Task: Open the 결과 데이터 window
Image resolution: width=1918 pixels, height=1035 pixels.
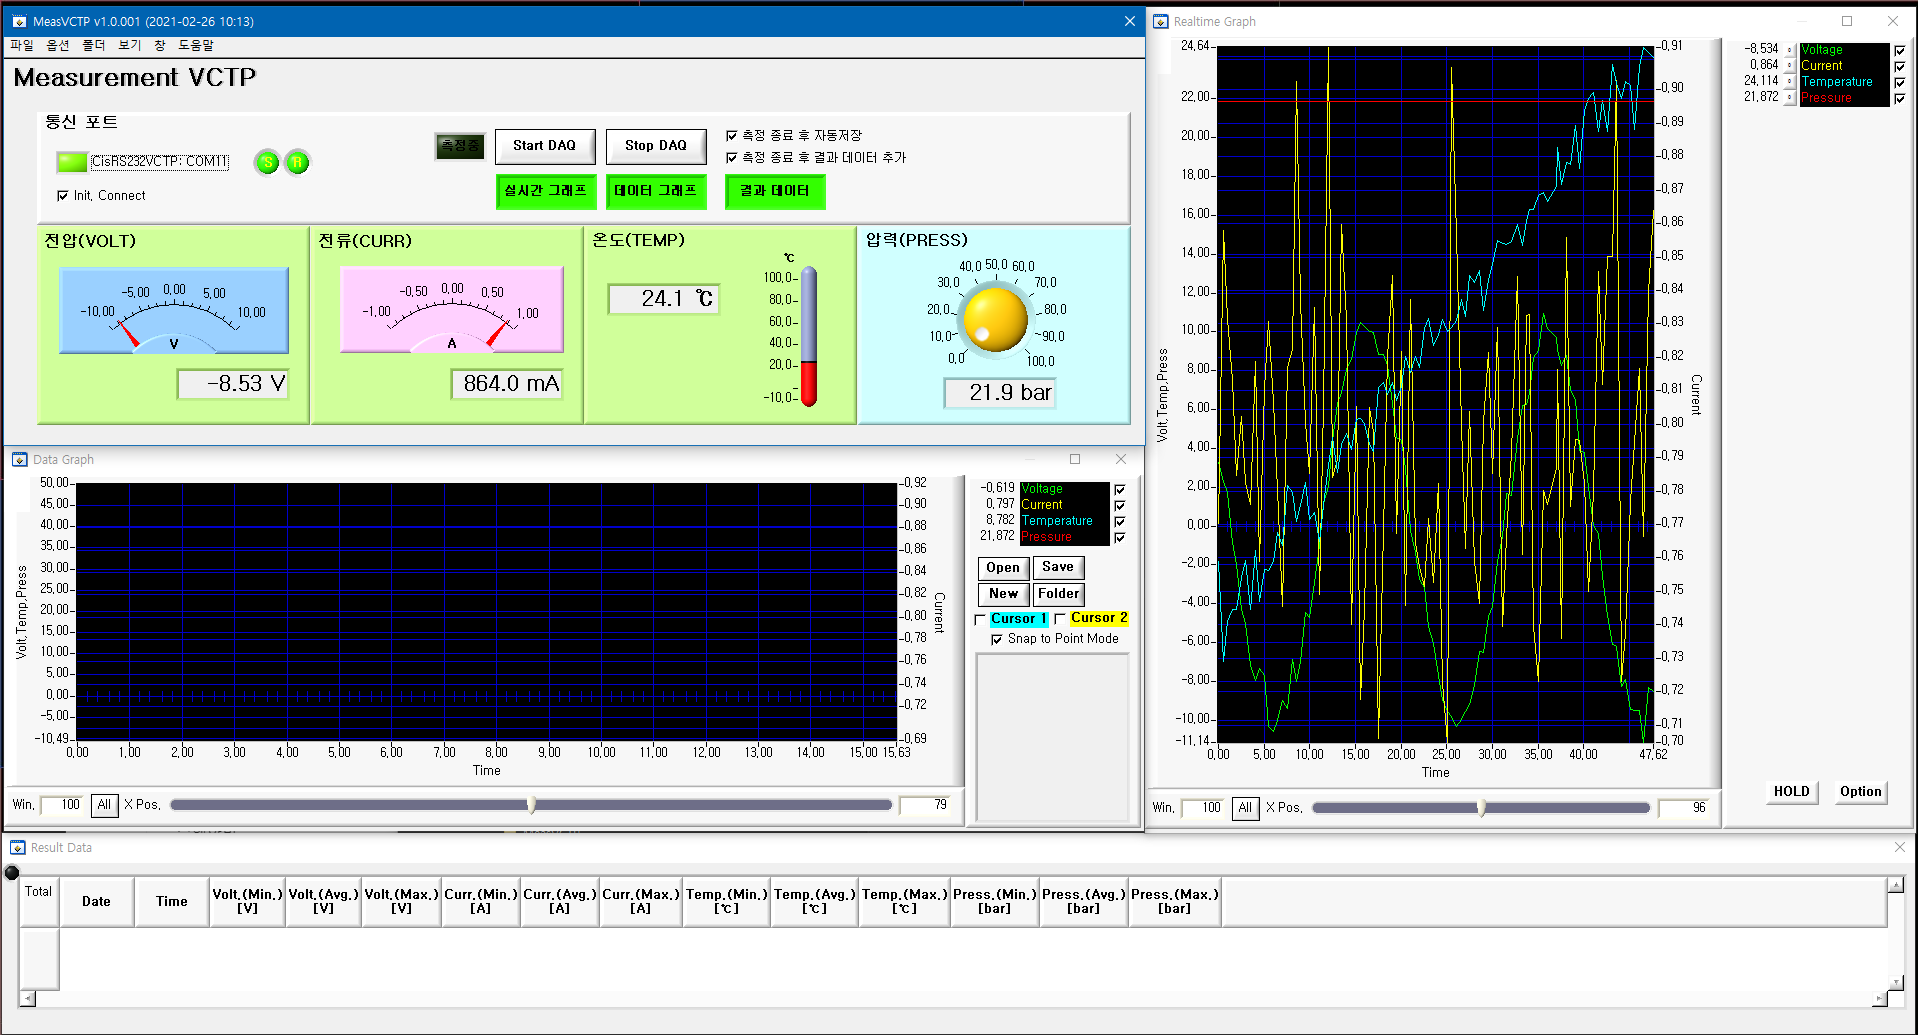Action: click(x=775, y=191)
